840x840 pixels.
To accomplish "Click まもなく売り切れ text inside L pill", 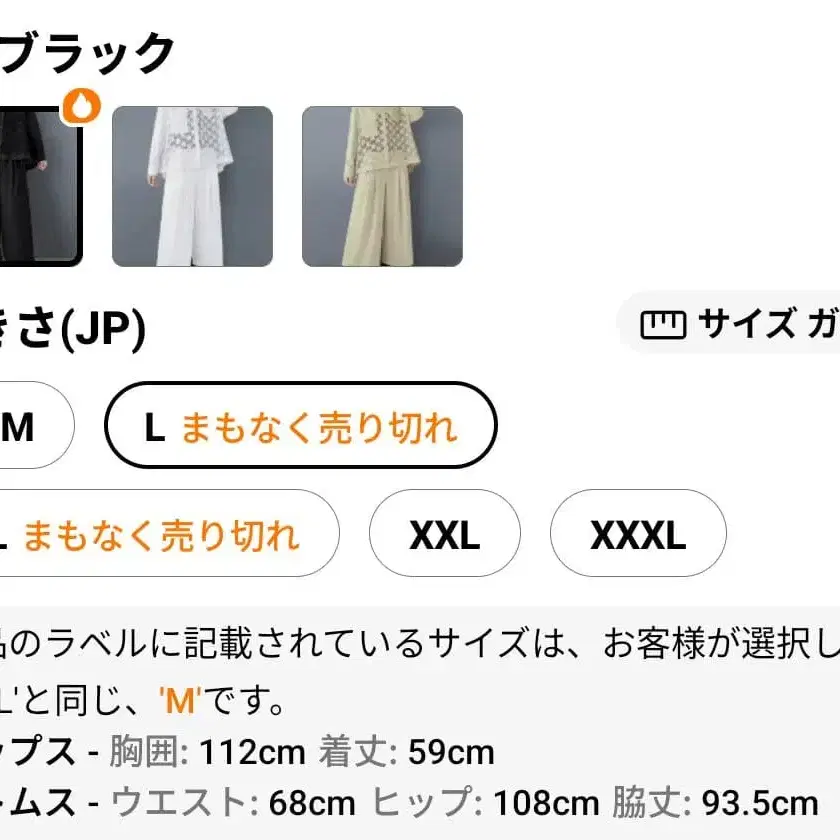I will pyautogui.click(x=319, y=428).
